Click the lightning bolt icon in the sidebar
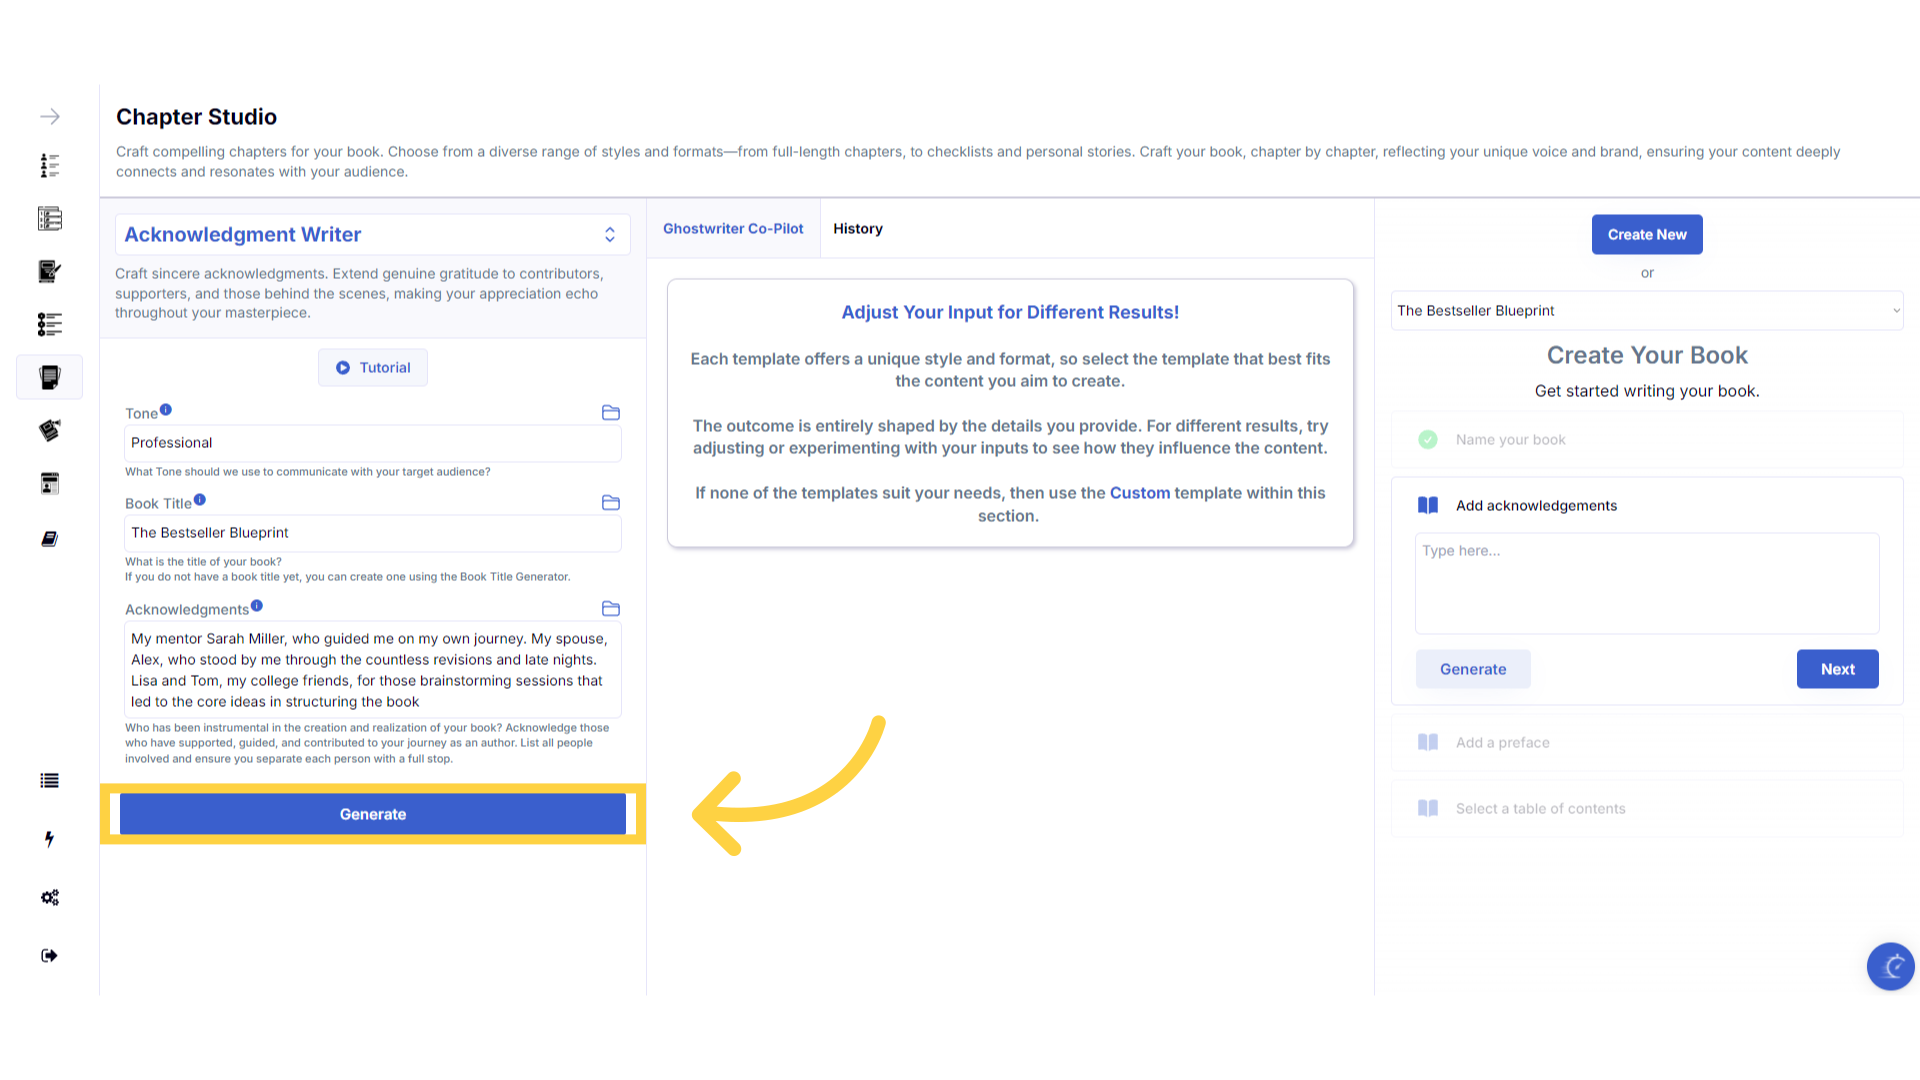 [x=49, y=839]
